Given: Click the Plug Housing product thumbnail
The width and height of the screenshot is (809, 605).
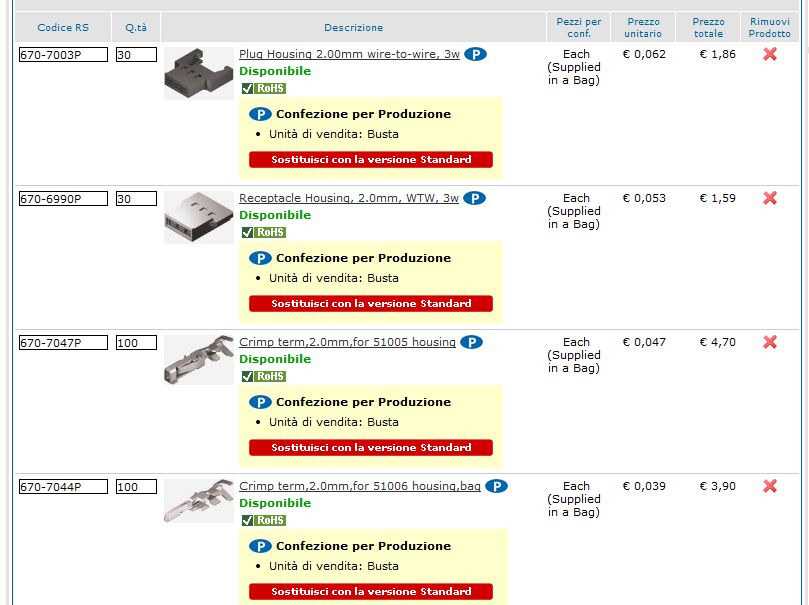Looking at the screenshot, I should pyautogui.click(x=199, y=73).
